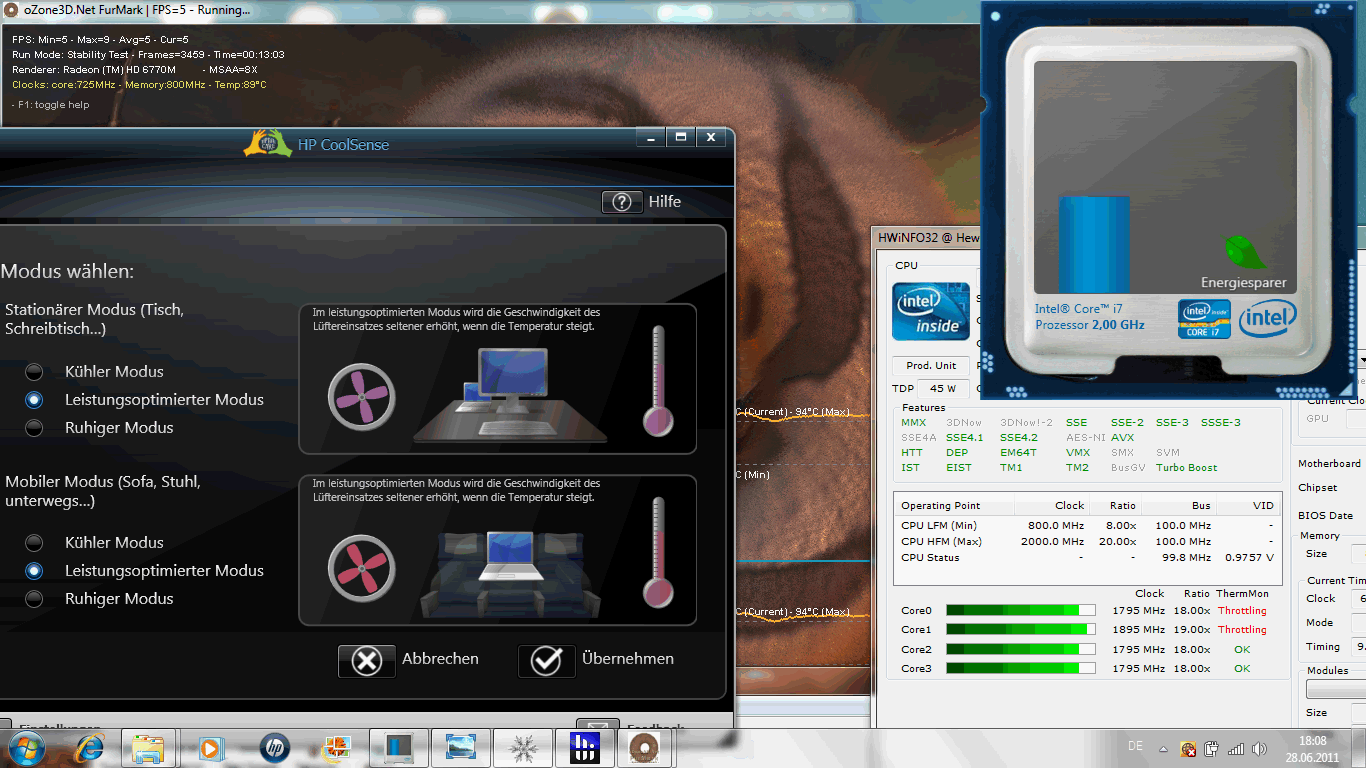Click the blue CPU usage bar in gadget
The width and height of the screenshot is (1366, 768).
[x=1094, y=245]
